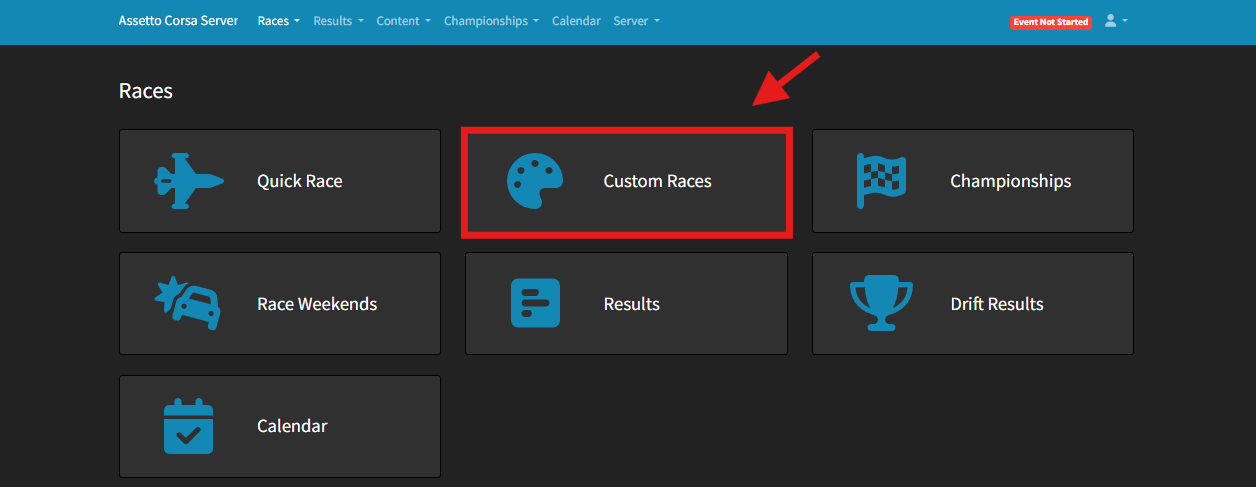
Task: Click the jet icon on Quick Race card
Action: (189, 181)
